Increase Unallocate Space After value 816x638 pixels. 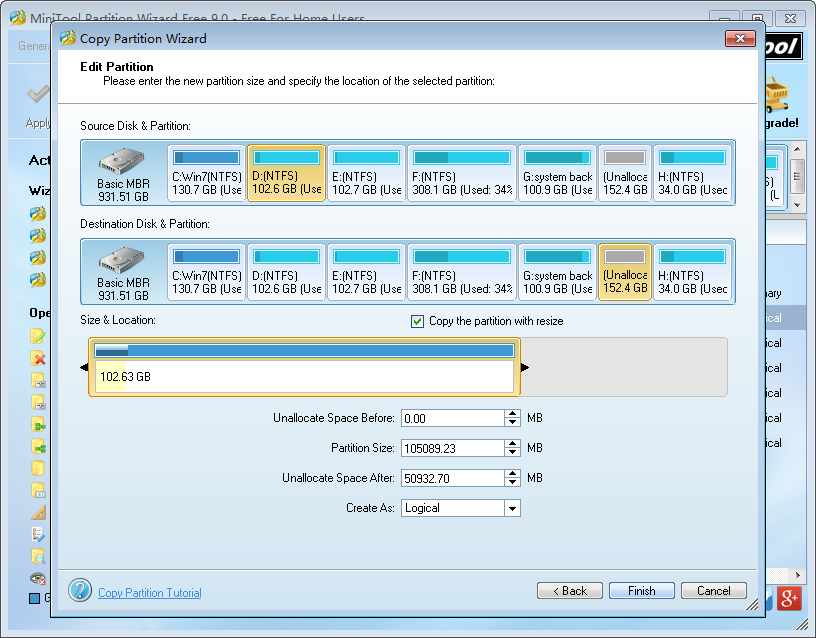coord(513,474)
